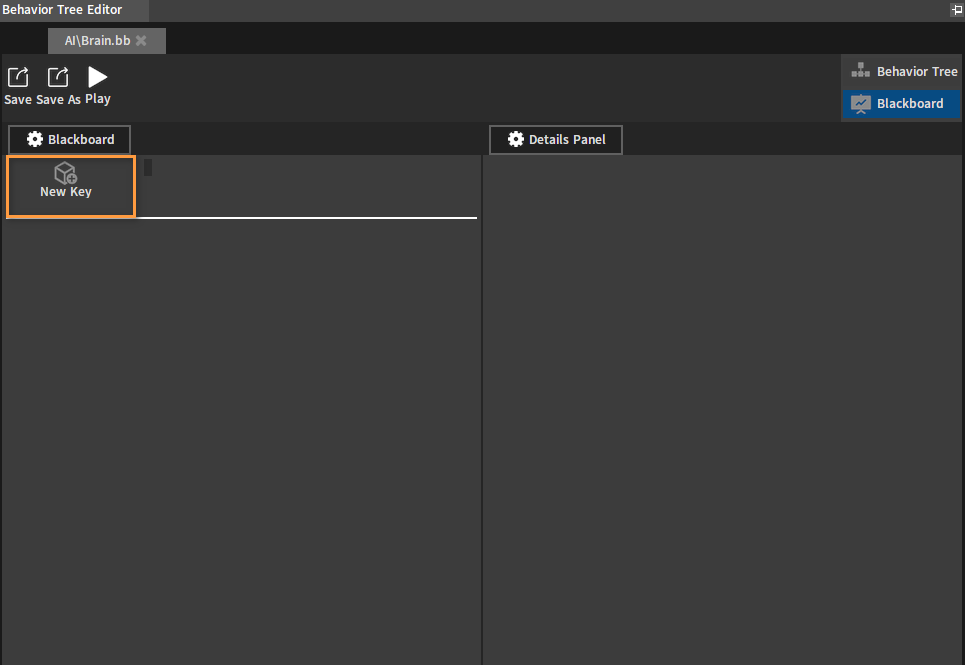The width and height of the screenshot is (965, 665).
Task: Click the Save icon in the toolbar
Action: 18,78
